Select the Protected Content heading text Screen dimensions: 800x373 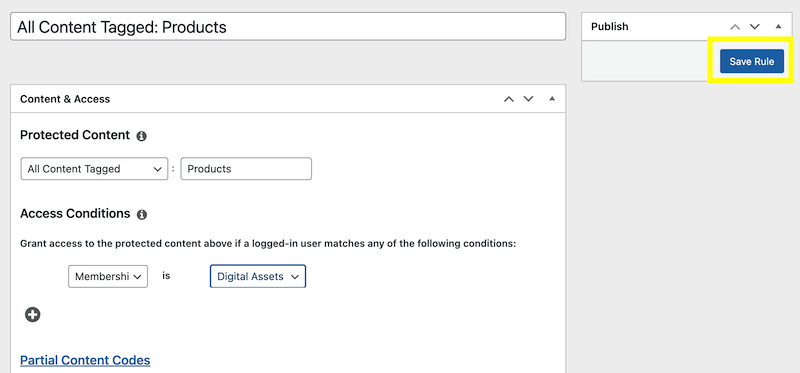pos(75,135)
